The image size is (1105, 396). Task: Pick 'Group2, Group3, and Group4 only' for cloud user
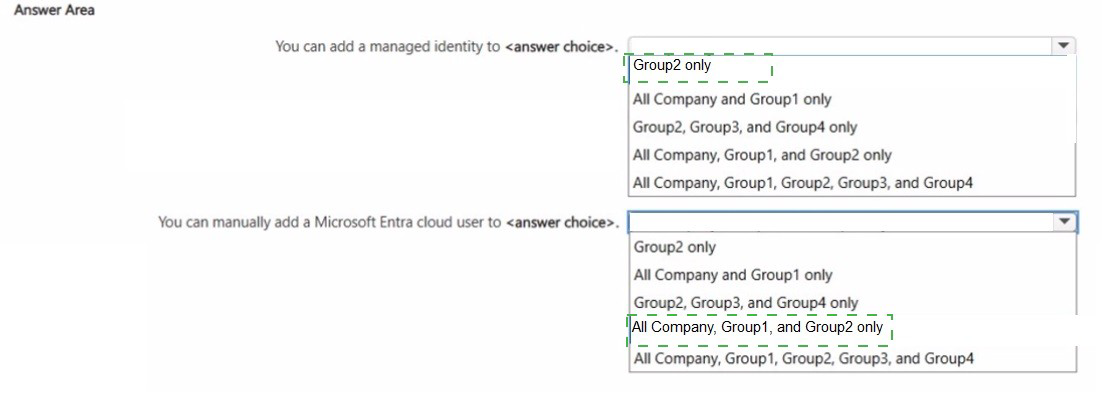pos(746,303)
